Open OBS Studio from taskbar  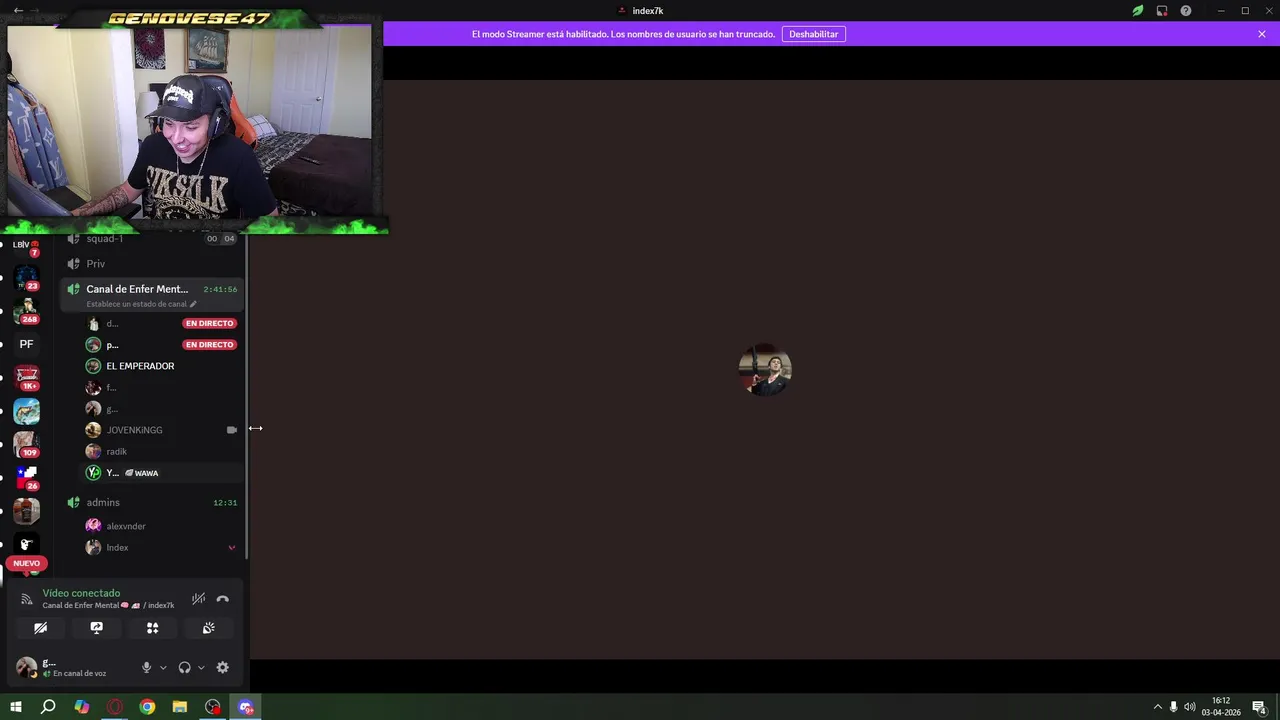(x=213, y=707)
